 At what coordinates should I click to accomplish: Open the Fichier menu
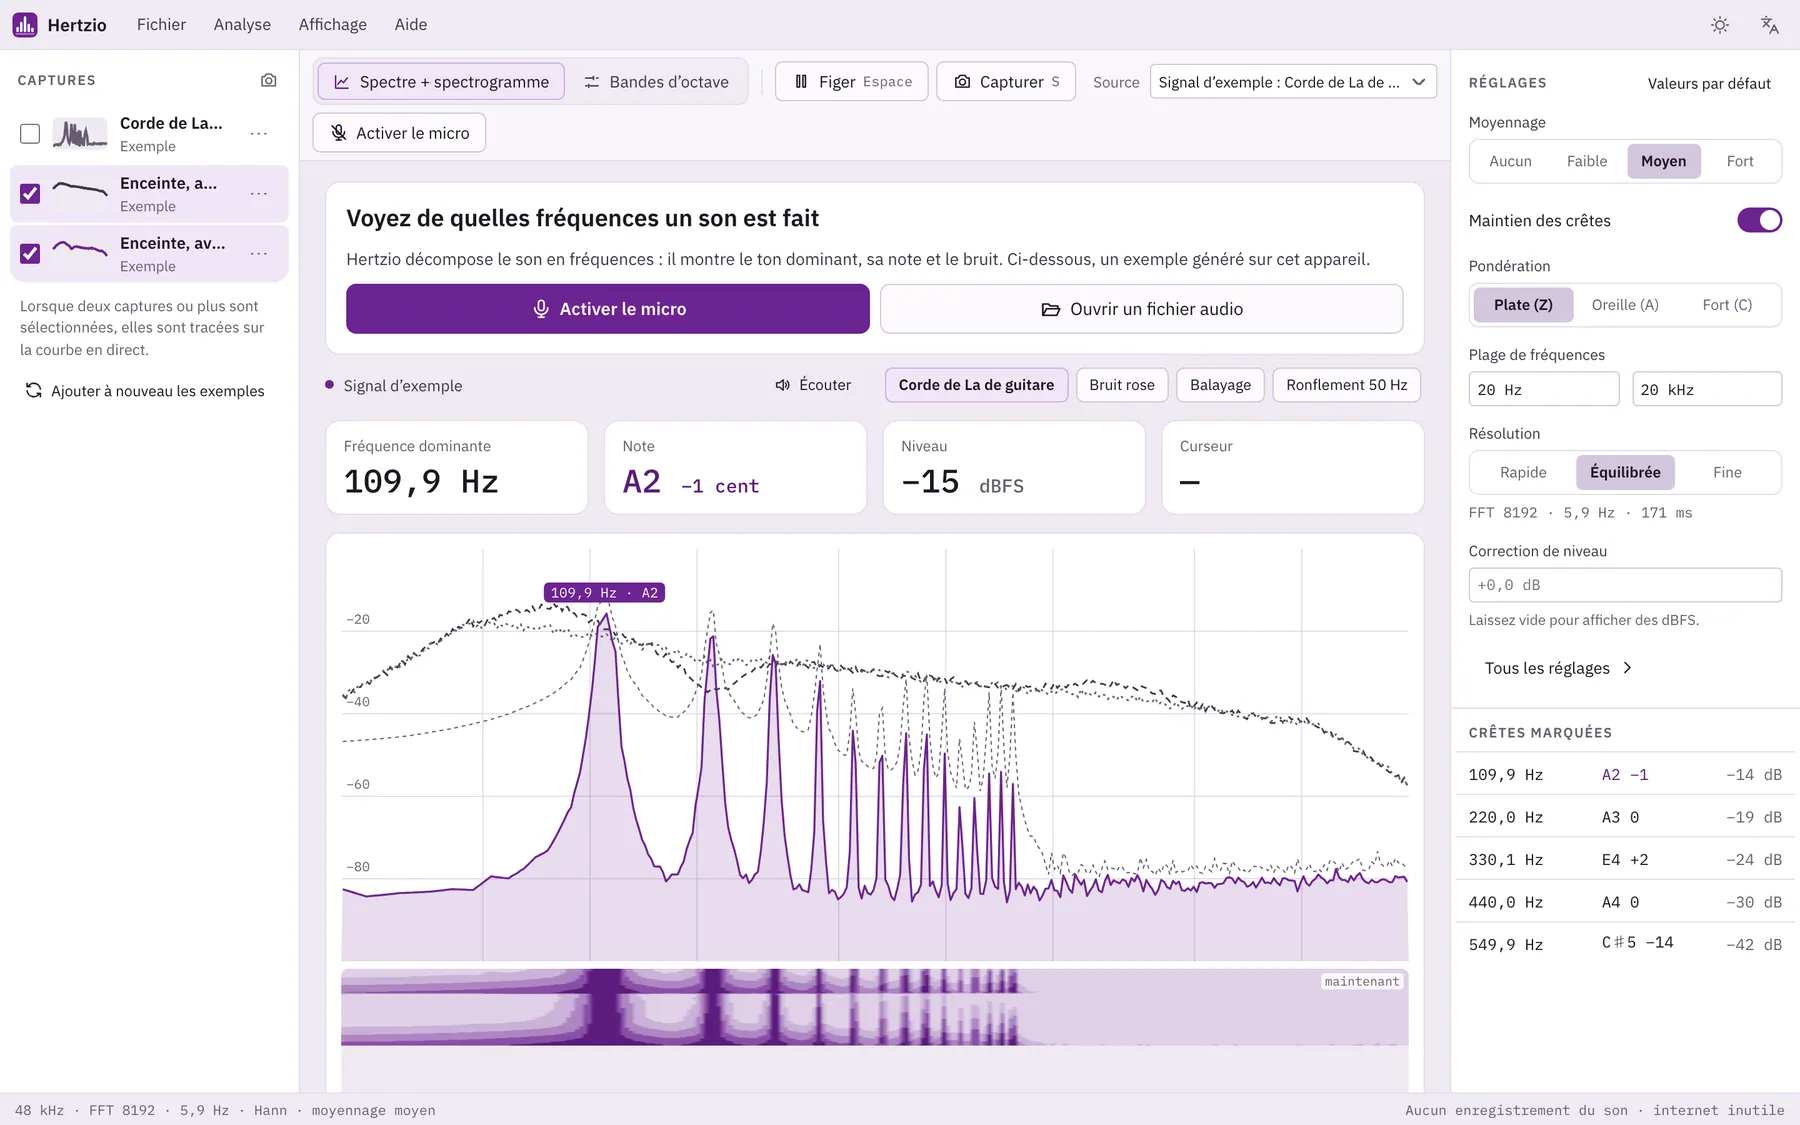[161, 25]
